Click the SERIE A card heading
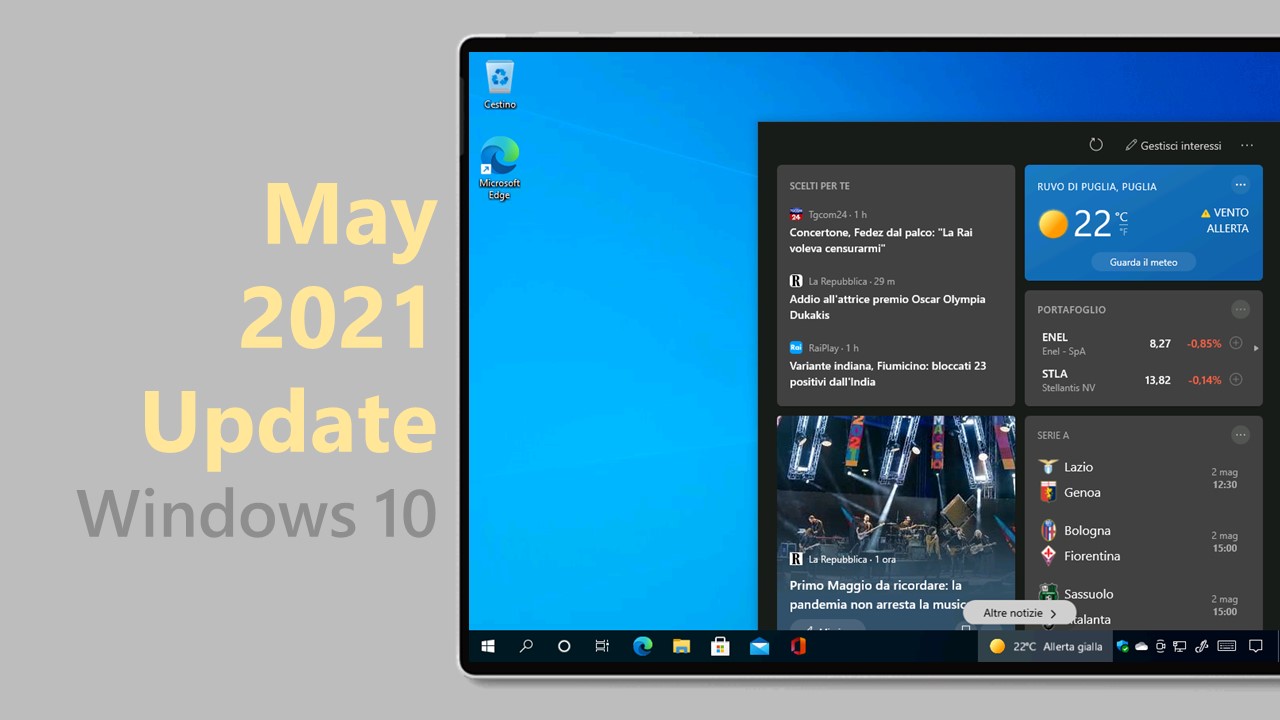Screen dimensions: 1280x720 [x=1053, y=435]
